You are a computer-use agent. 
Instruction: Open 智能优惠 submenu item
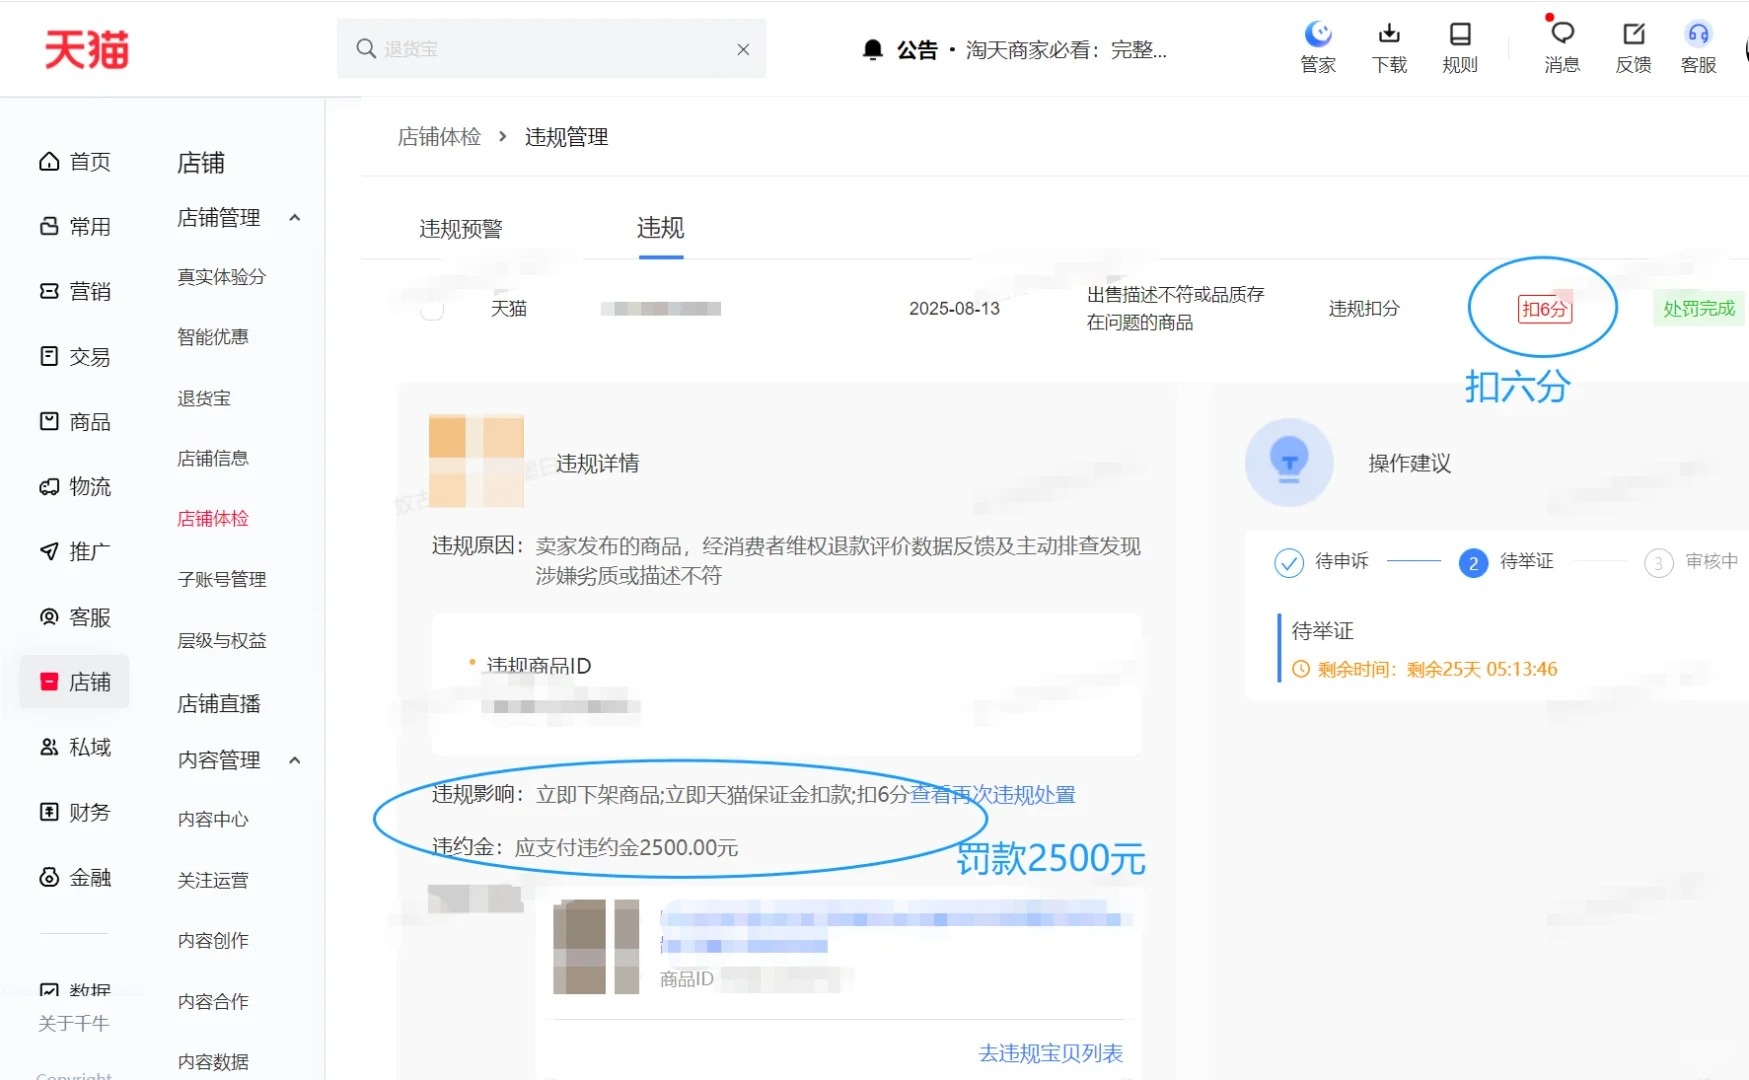click(x=213, y=337)
